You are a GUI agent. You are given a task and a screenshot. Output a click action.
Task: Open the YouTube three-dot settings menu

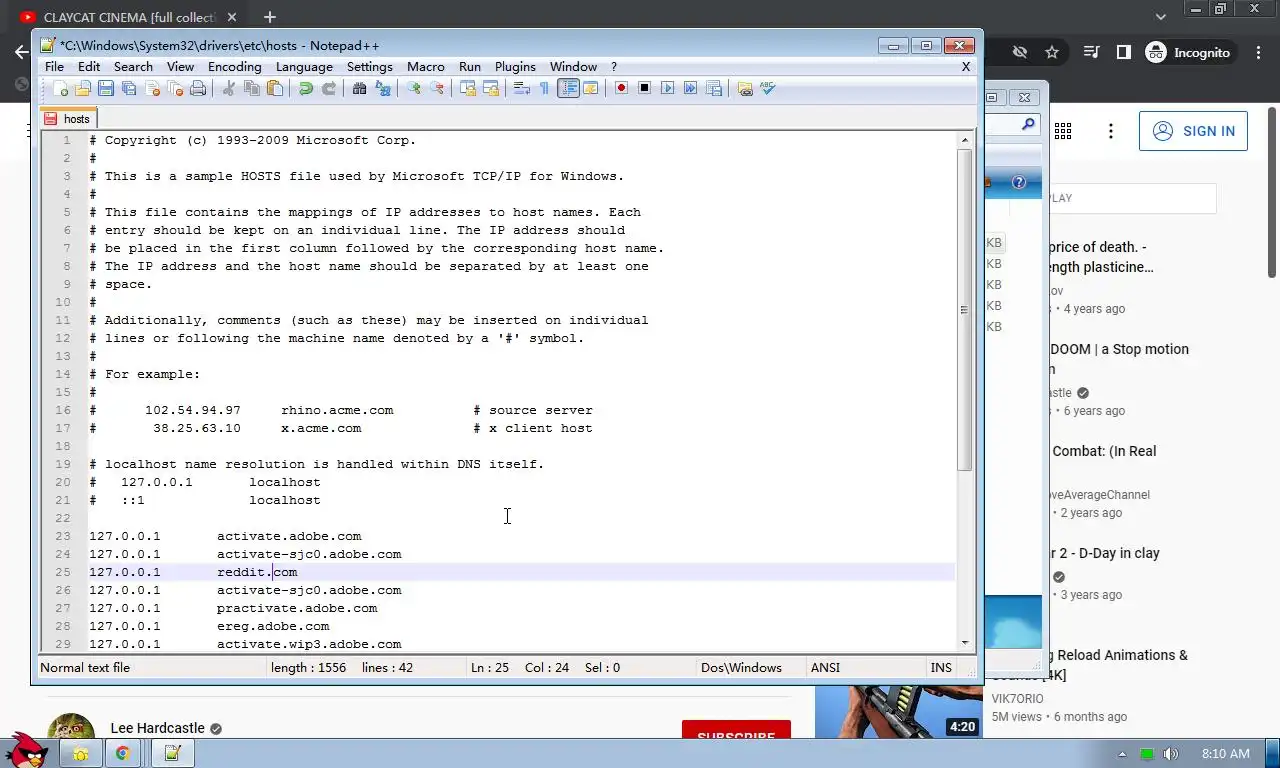click(x=1111, y=131)
